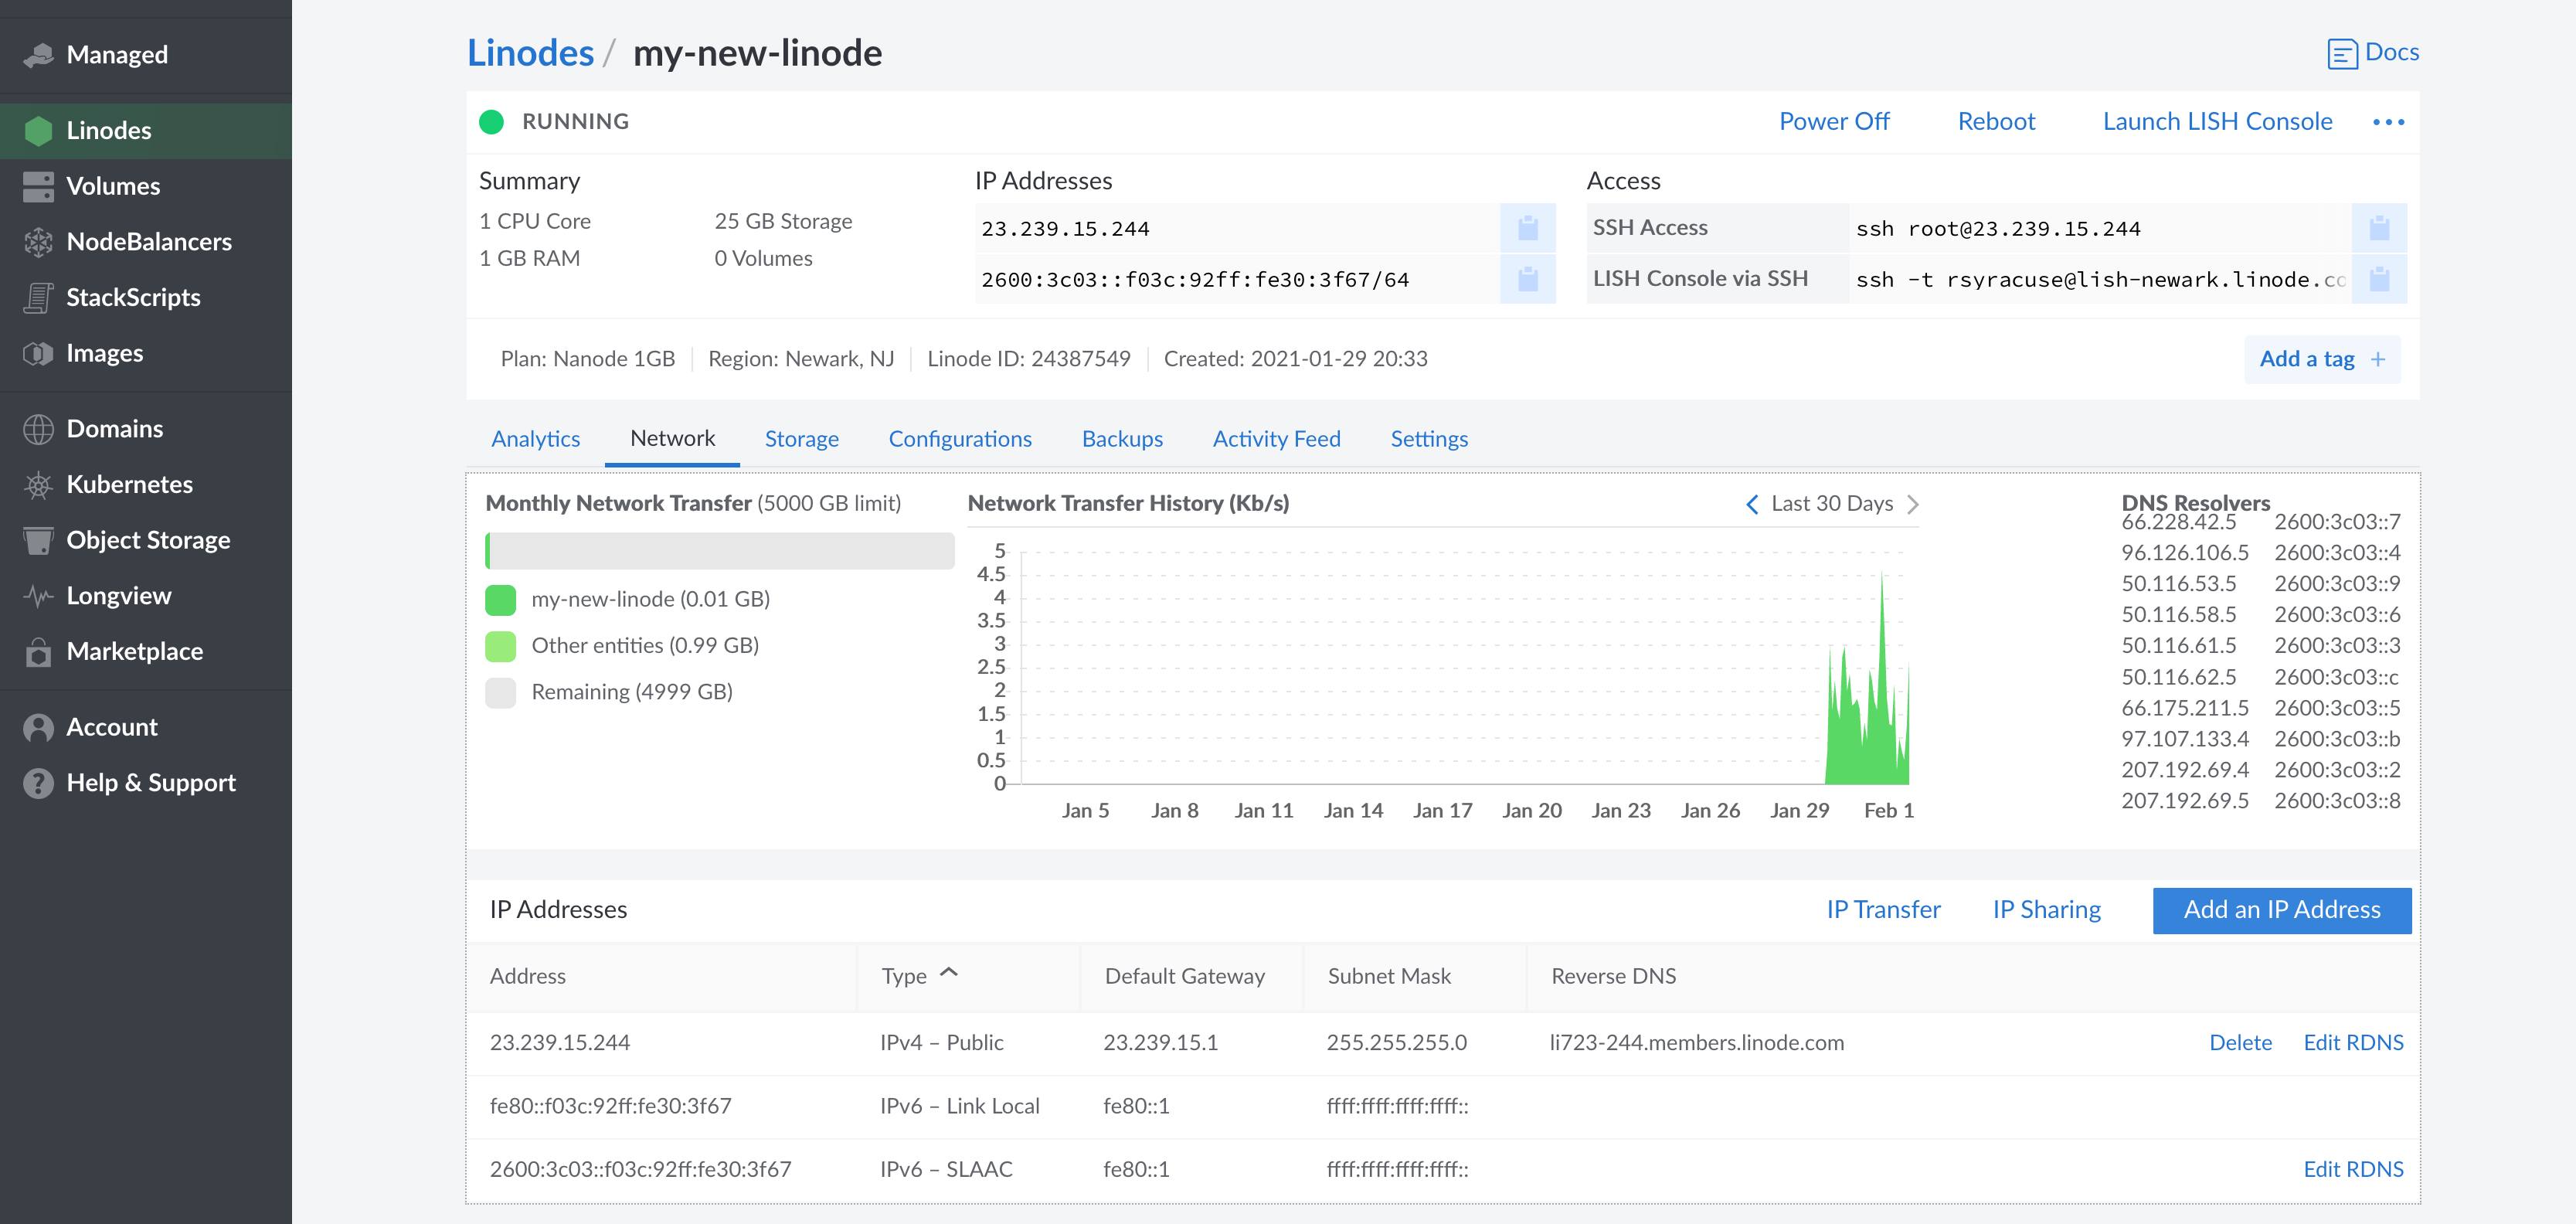Open Longview from the sidebar
The image size is (2576, 1224).
tap(119, 595)
